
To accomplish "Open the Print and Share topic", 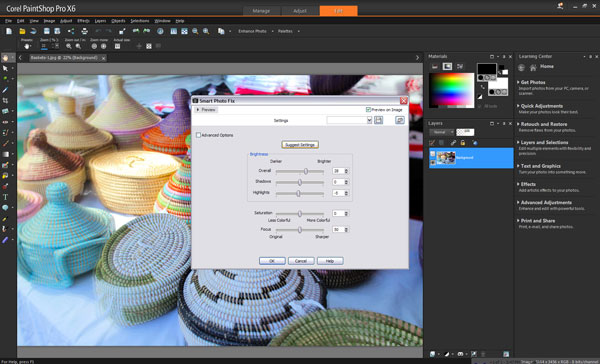I will point(538,221).
